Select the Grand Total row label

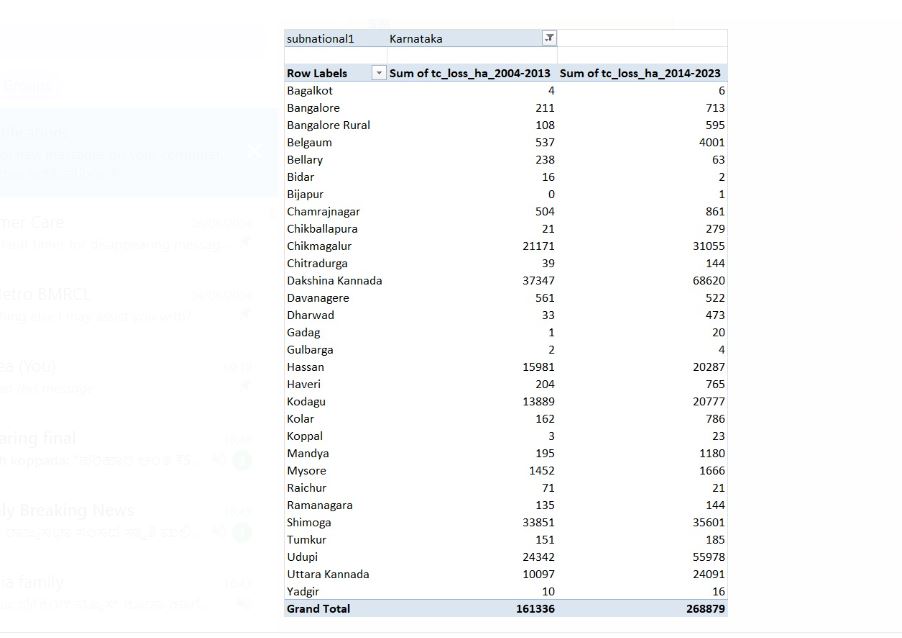(x=318, y=609)
